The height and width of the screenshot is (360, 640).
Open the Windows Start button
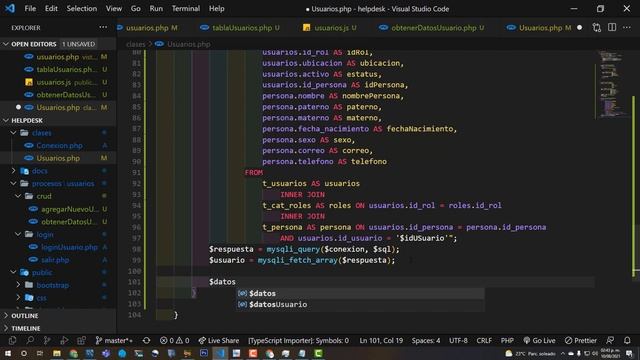pos(8,353)
